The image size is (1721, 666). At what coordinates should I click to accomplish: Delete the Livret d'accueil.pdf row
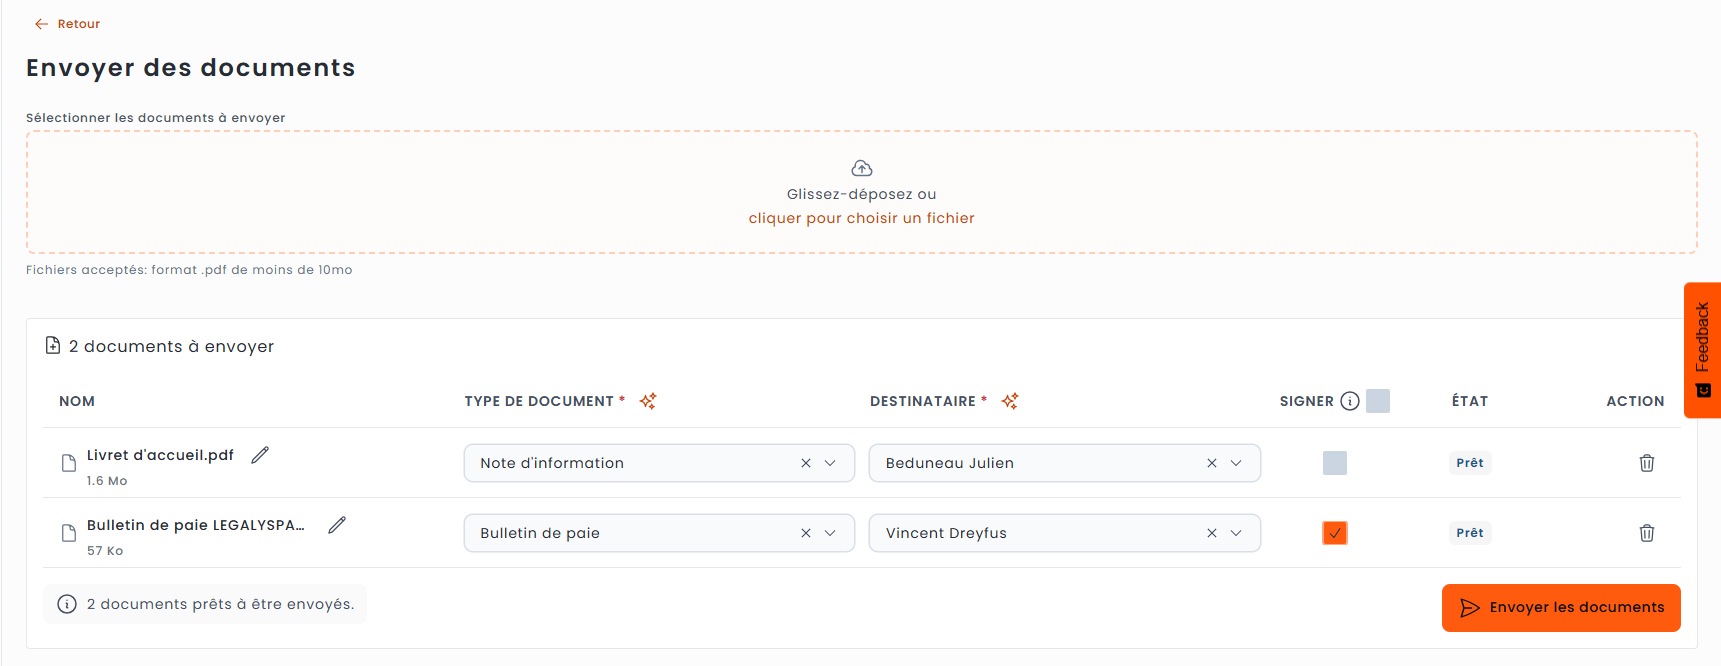click(1646, 463)
